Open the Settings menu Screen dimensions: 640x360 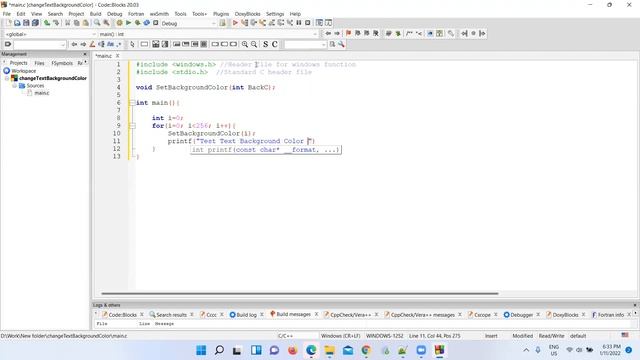point(275,14)
